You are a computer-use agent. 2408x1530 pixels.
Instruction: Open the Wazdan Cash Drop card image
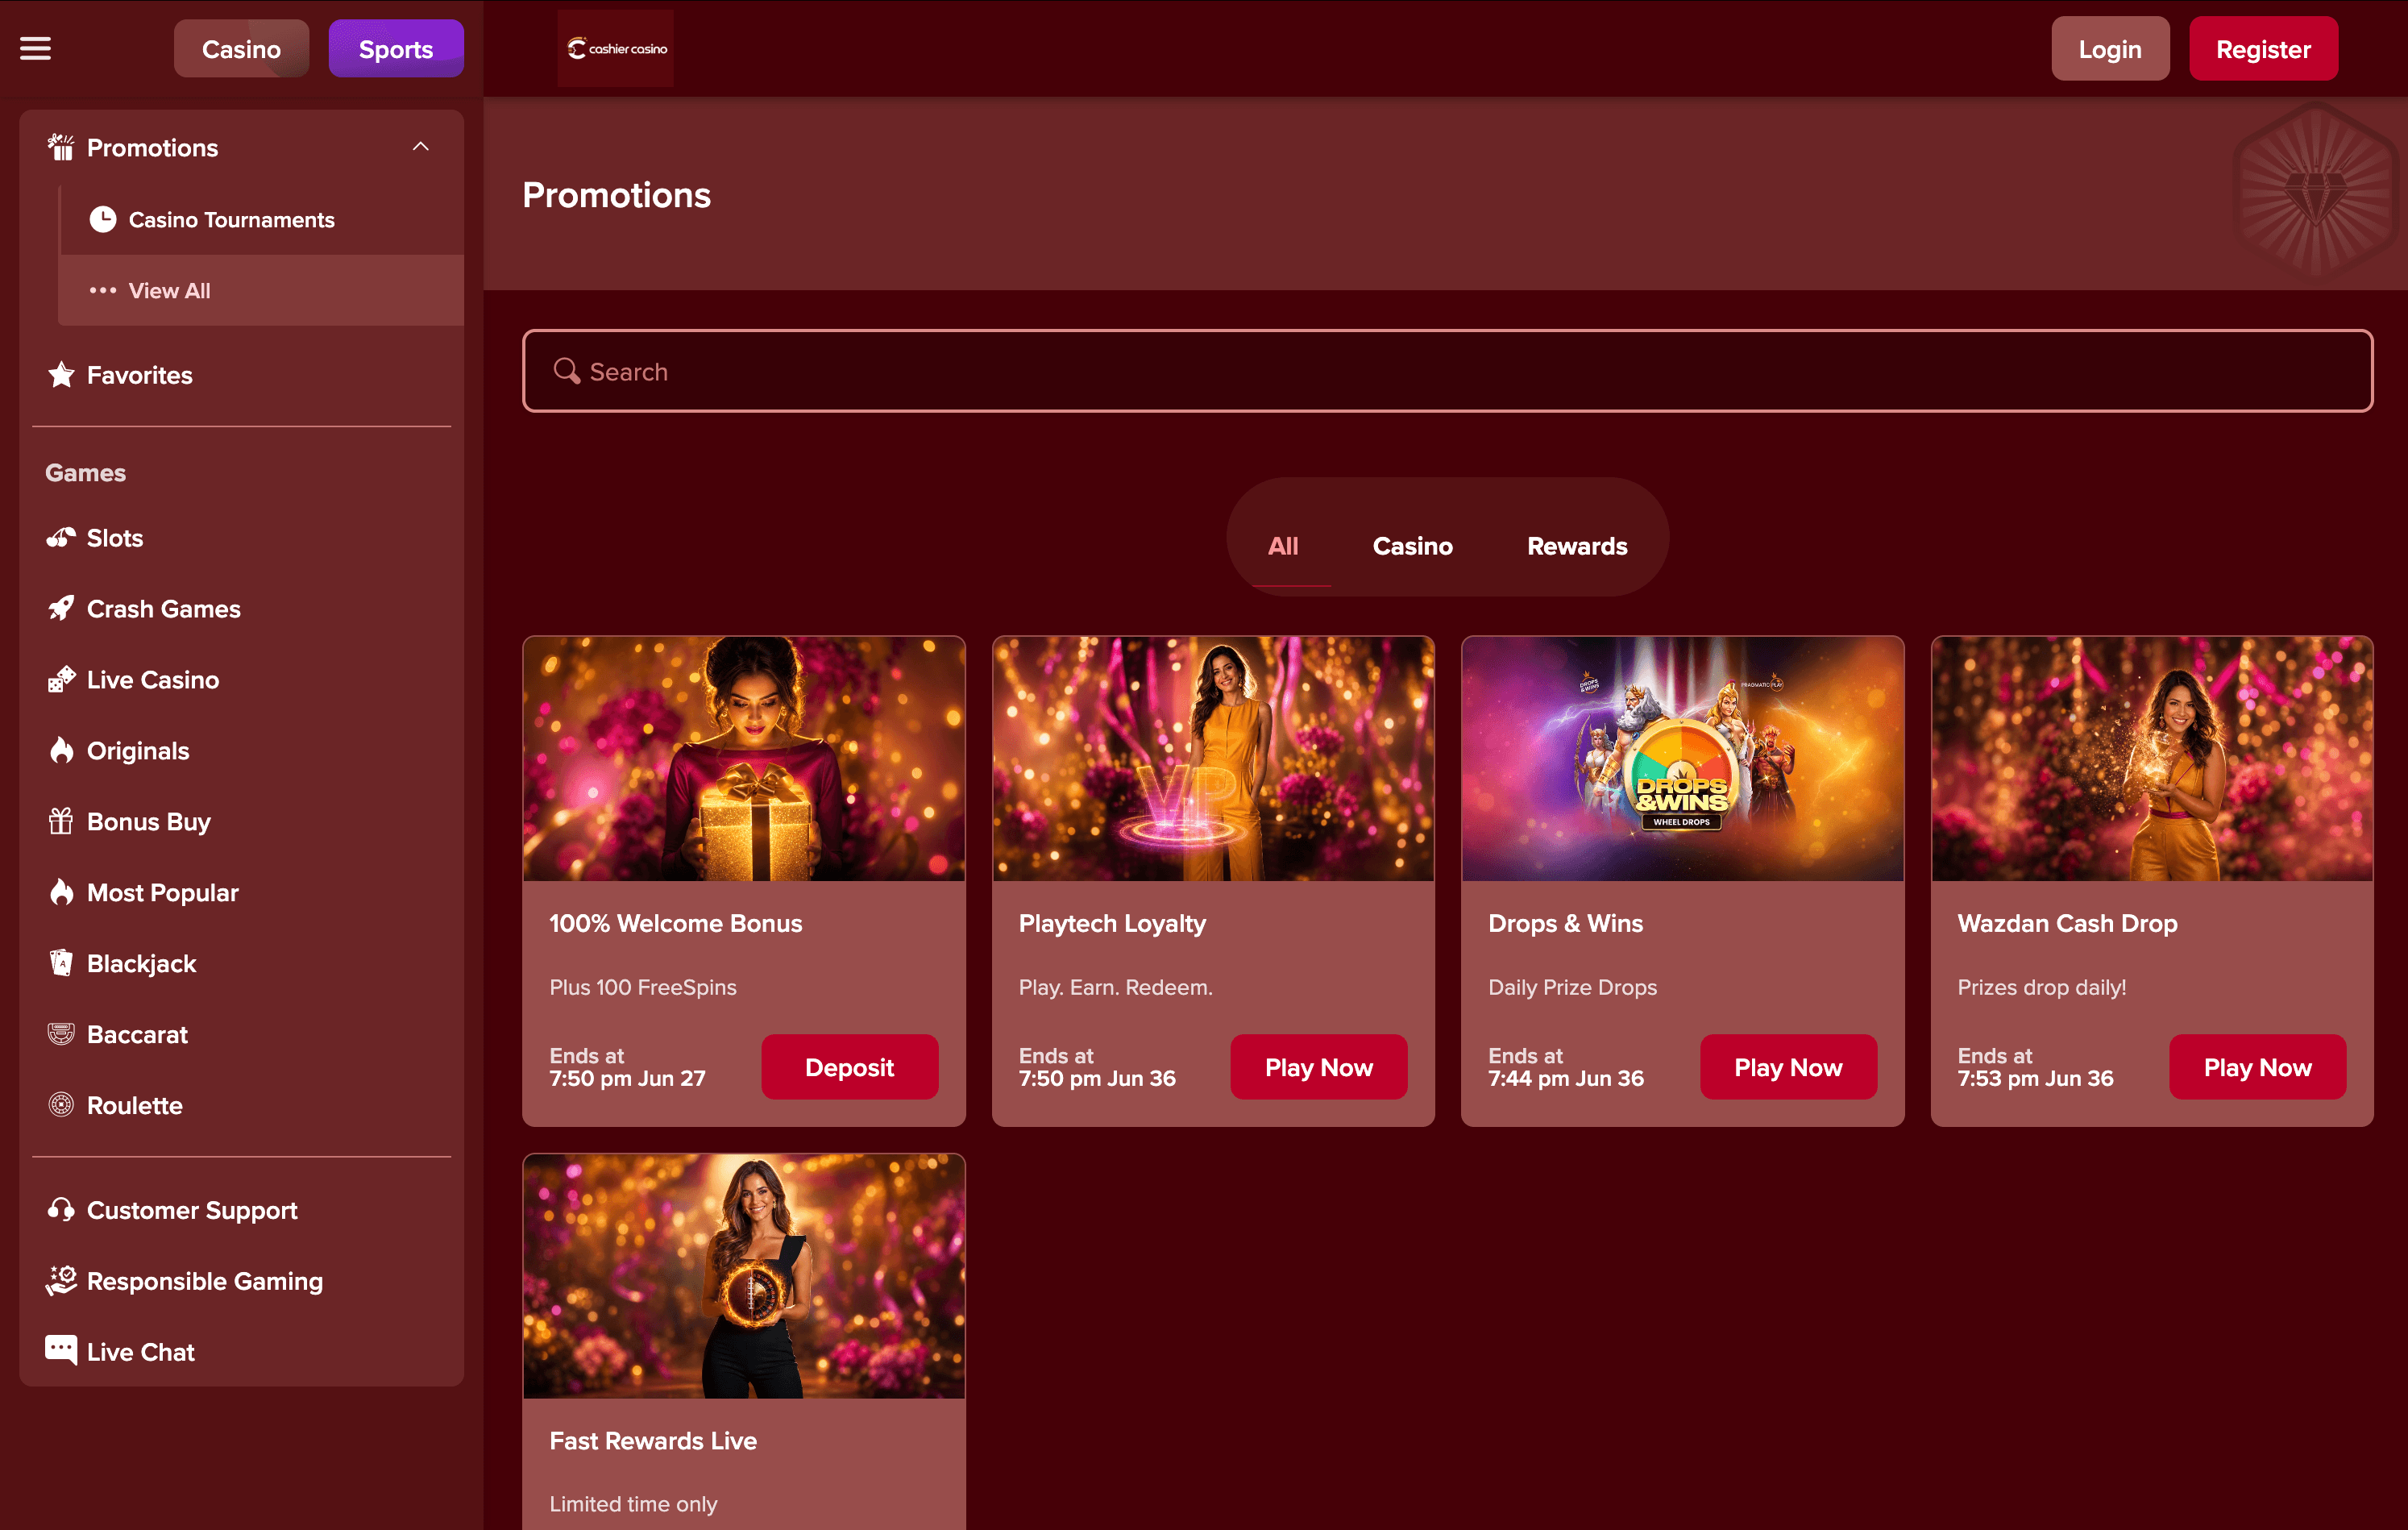(2152, 759)
